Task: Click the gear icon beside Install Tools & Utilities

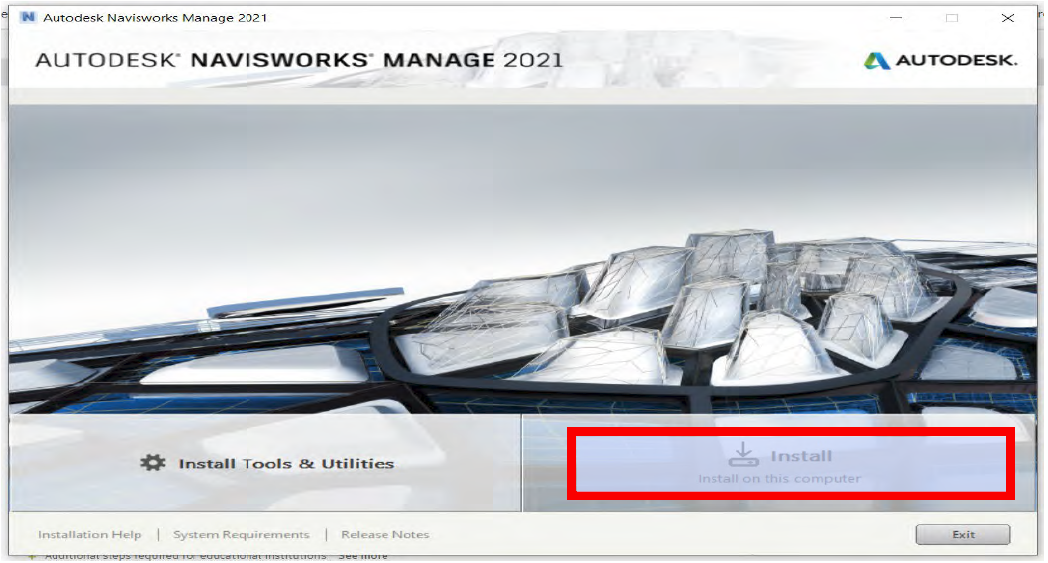Action: [x=152, y=463]
